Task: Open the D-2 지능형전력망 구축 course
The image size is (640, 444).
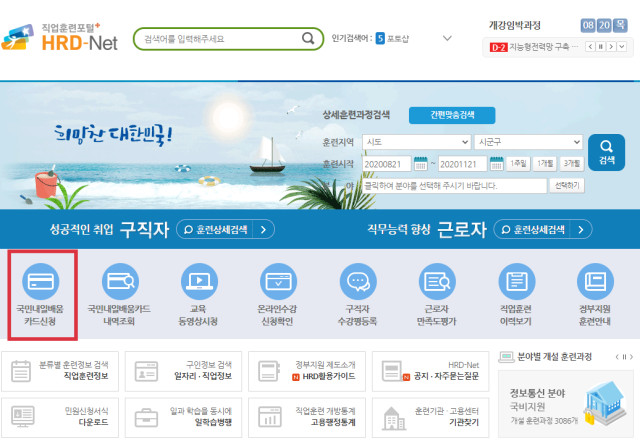Action: [x=534, y=47]
